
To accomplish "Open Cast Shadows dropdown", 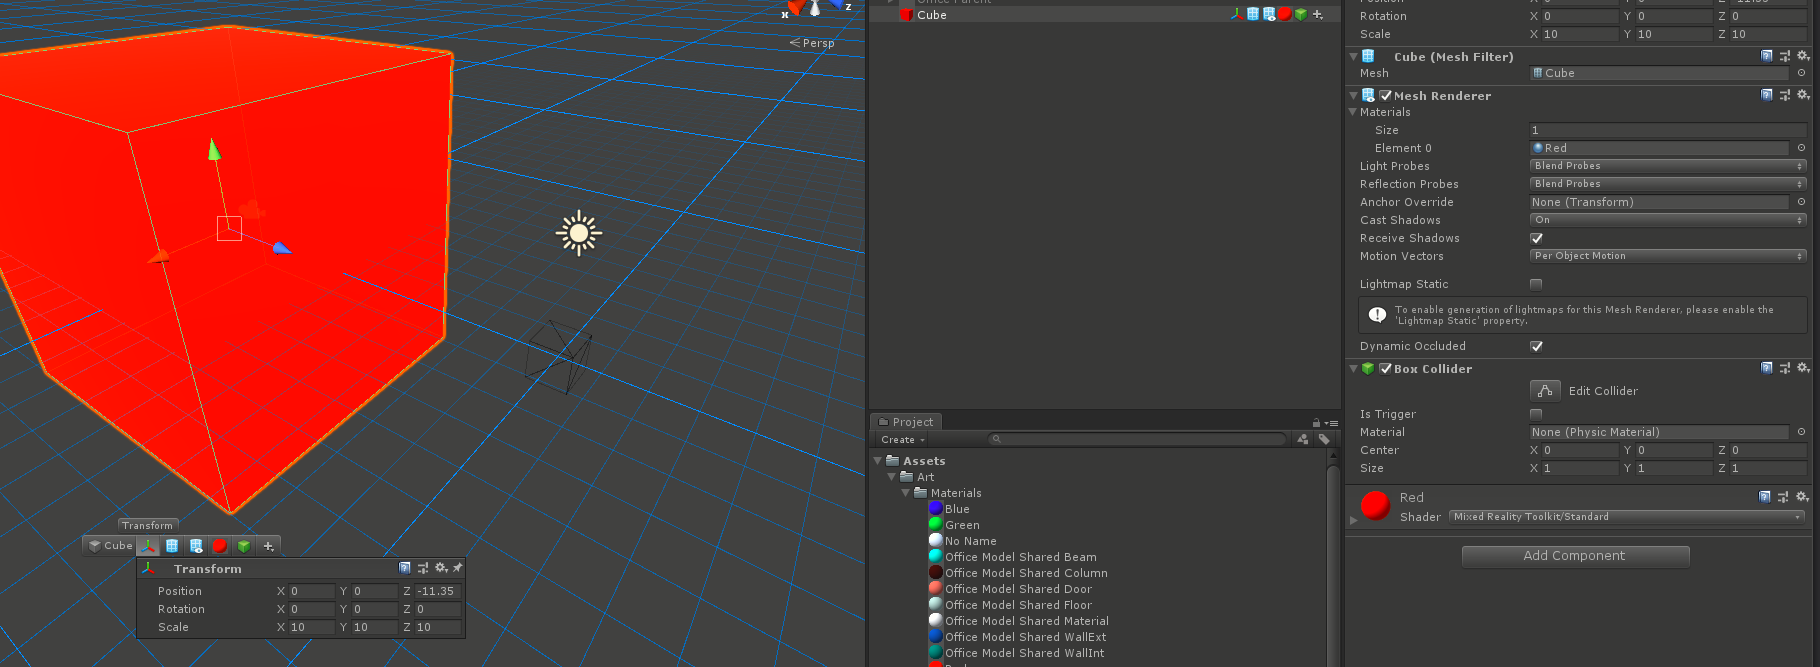I will (x=1668, y=220).
